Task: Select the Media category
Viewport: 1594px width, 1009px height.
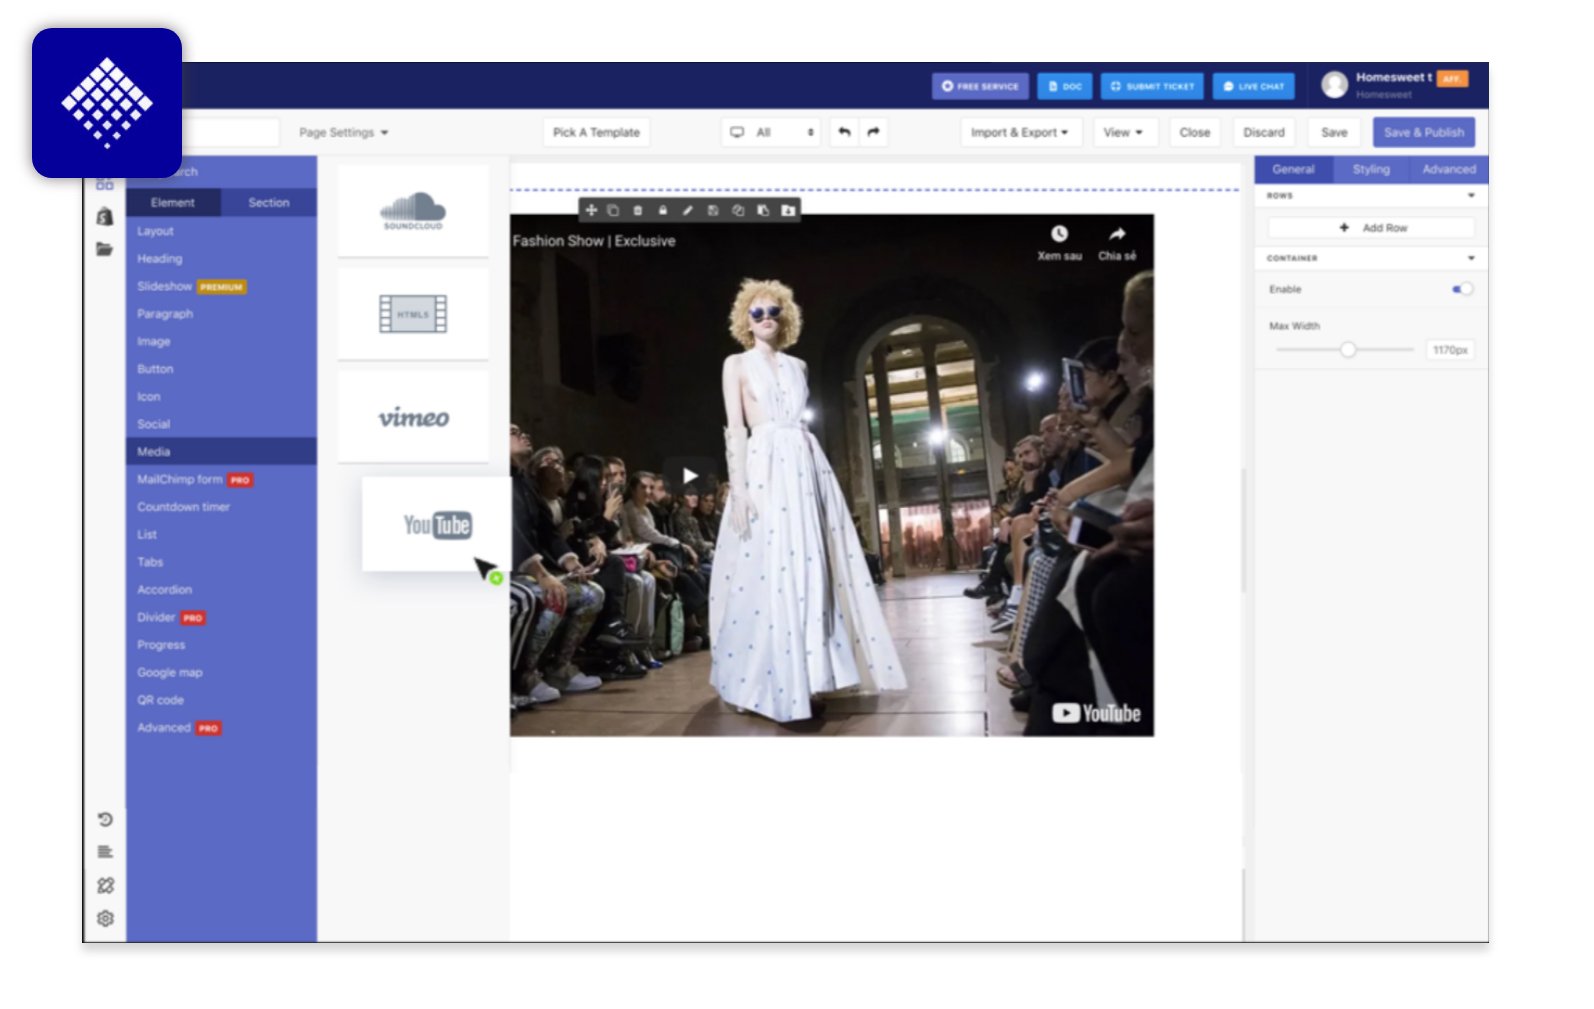Action: [221, 452]
